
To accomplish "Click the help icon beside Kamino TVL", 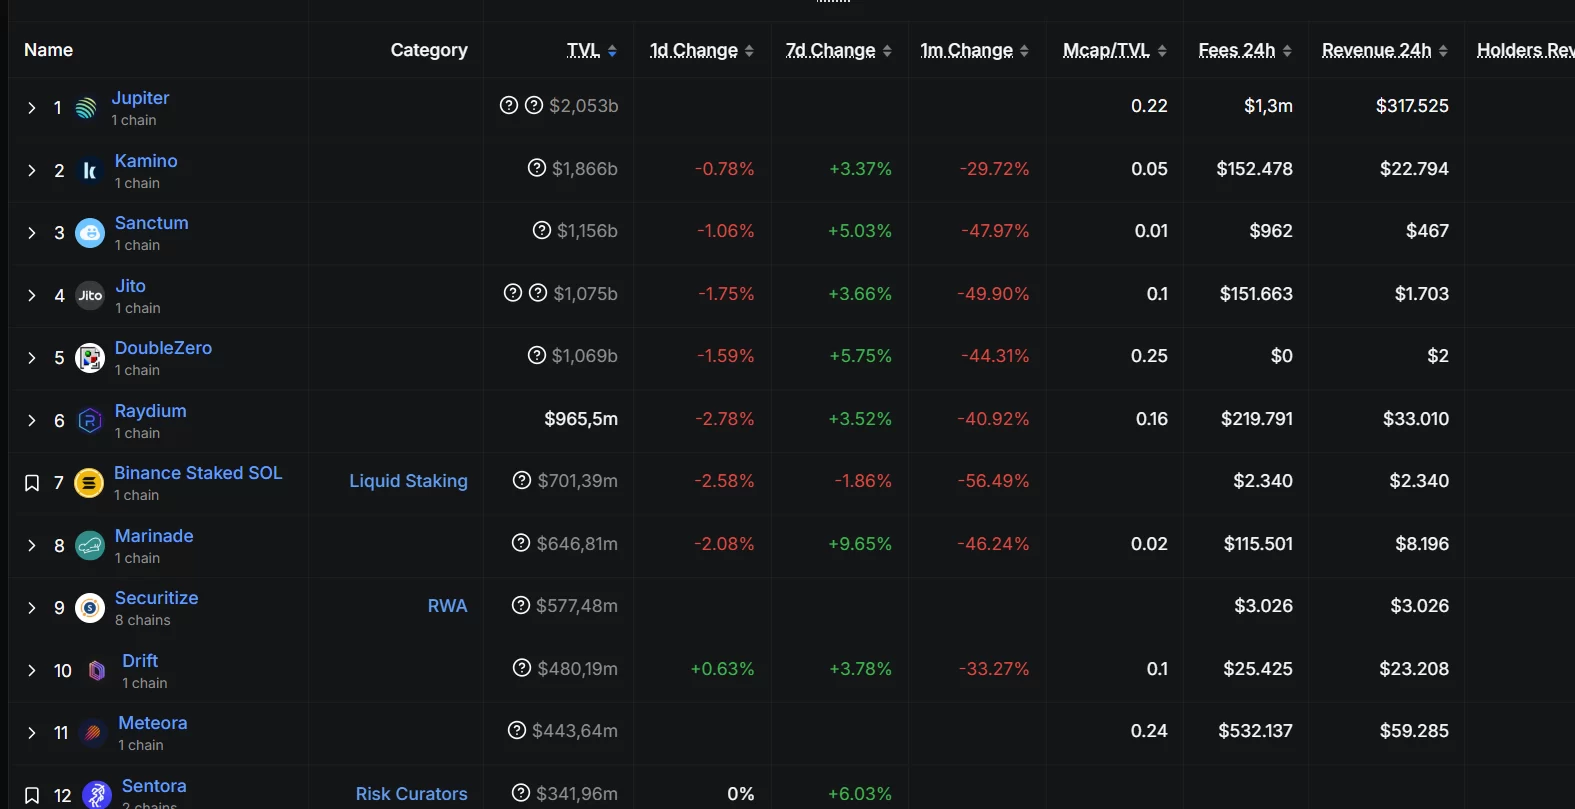I will (x=537, y=168).
